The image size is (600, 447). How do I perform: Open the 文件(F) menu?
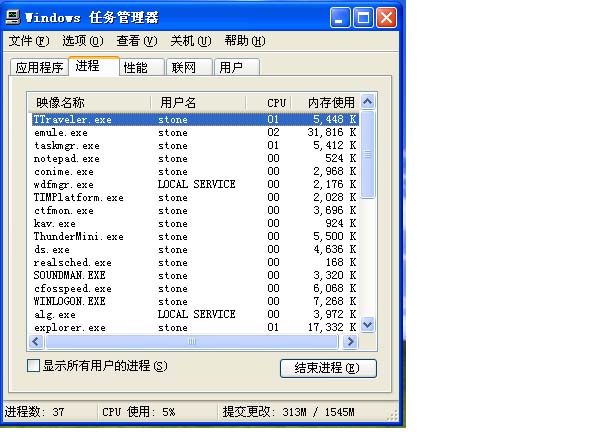[x=29, y=41]
